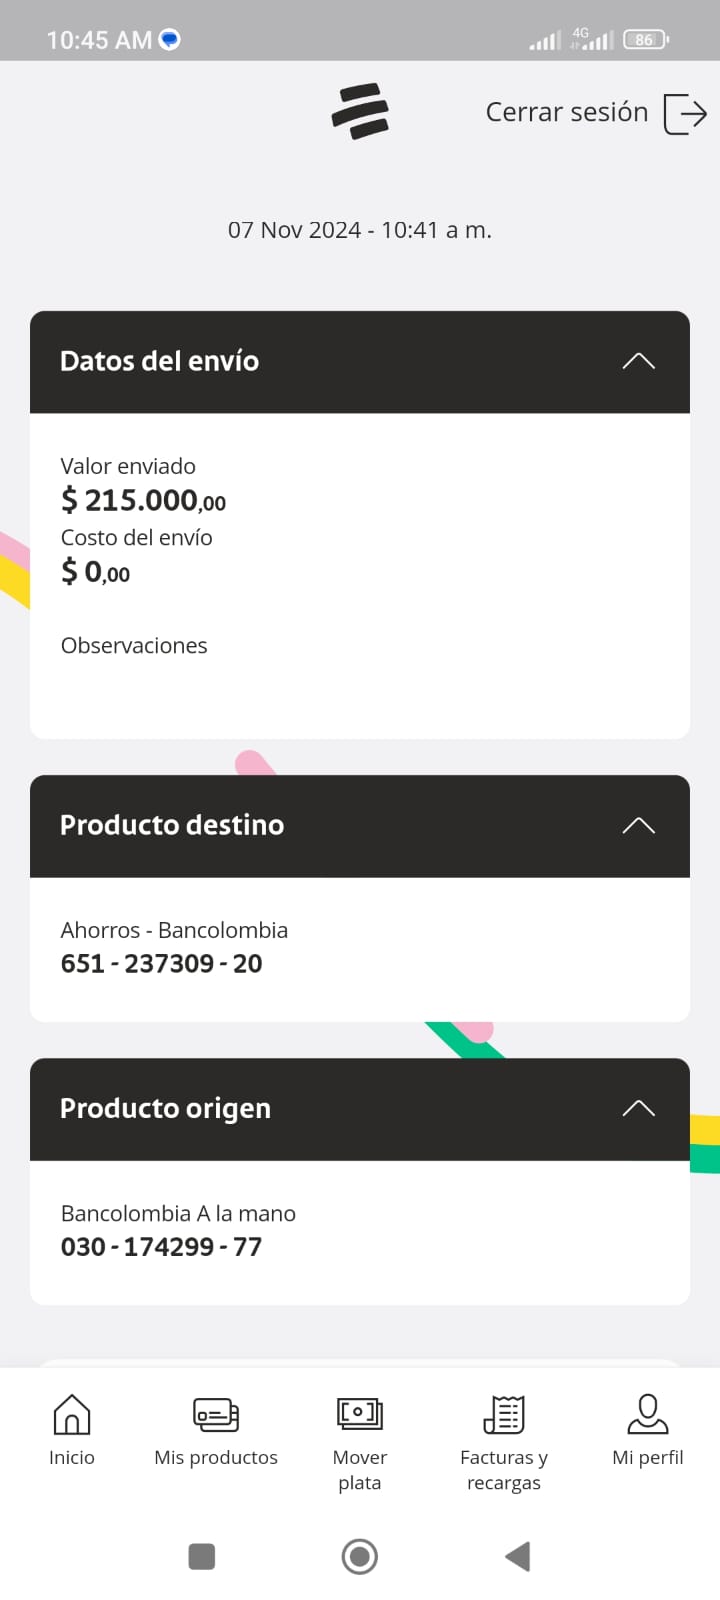Tap the Mover plata money icon
Viewport: 720px width, 1600px height.
tap(360, 1414)
